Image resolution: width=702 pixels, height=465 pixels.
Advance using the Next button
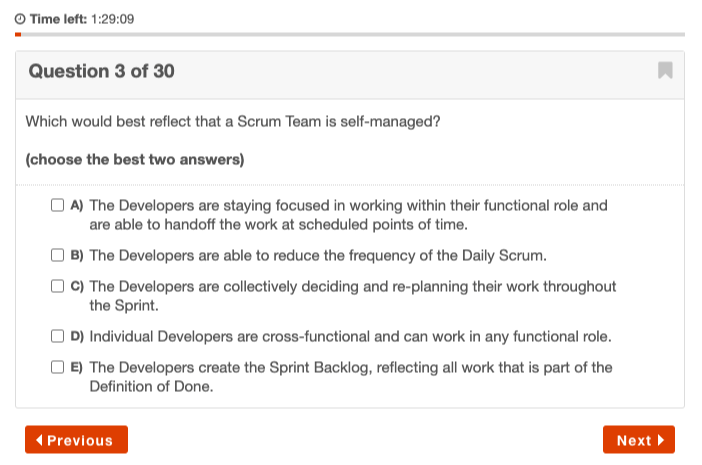click(x=639, y=439)
